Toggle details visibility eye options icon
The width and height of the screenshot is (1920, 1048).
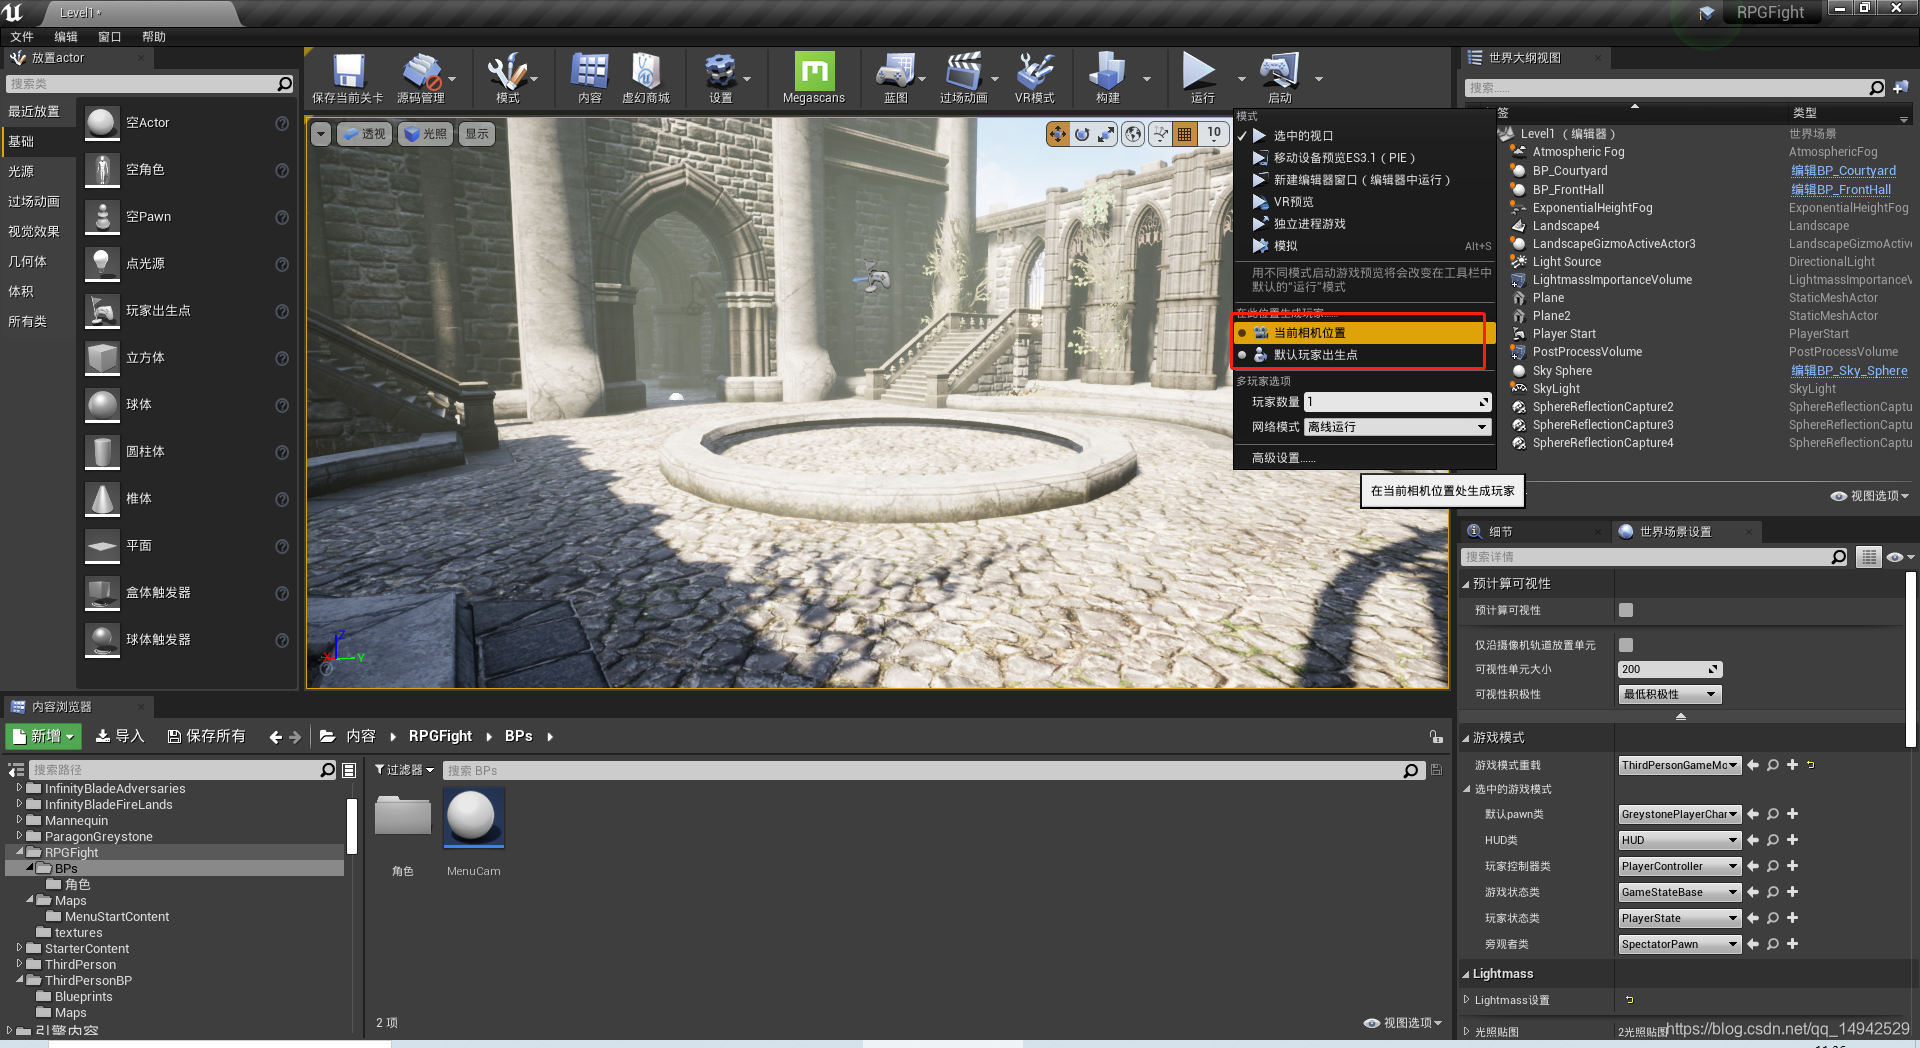(x=1899, y=557)
